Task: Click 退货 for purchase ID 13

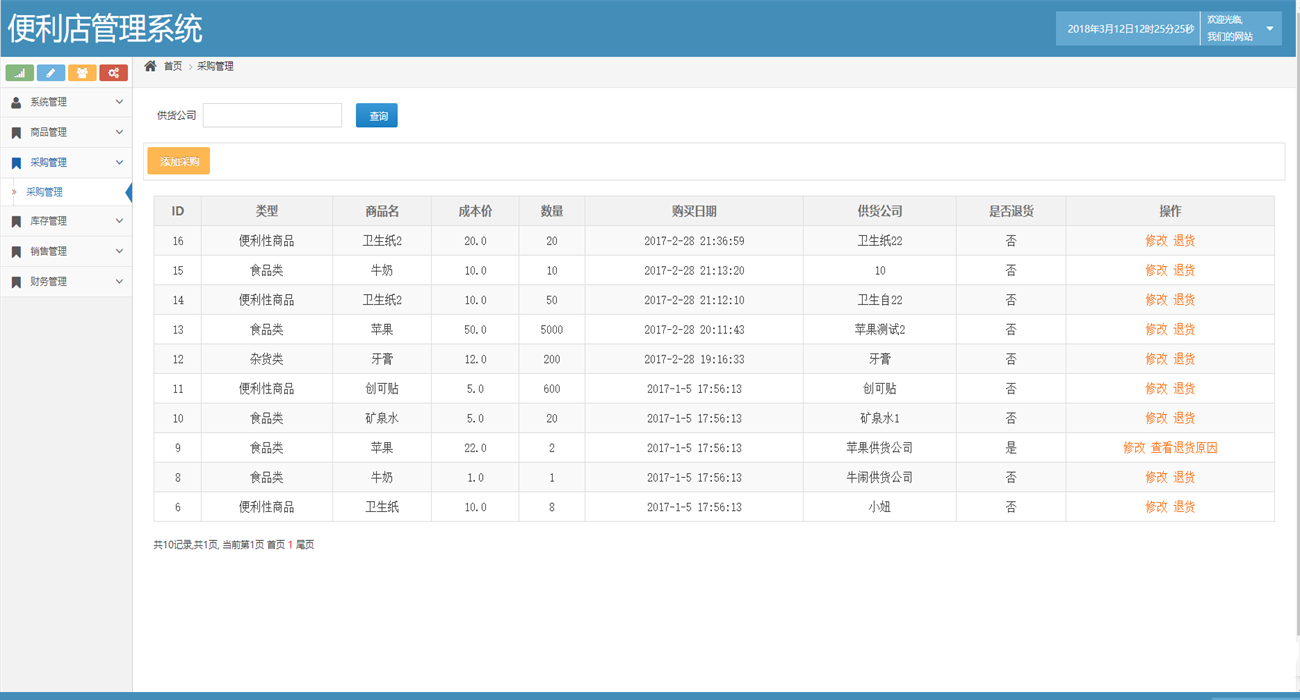Action: 1184,329
